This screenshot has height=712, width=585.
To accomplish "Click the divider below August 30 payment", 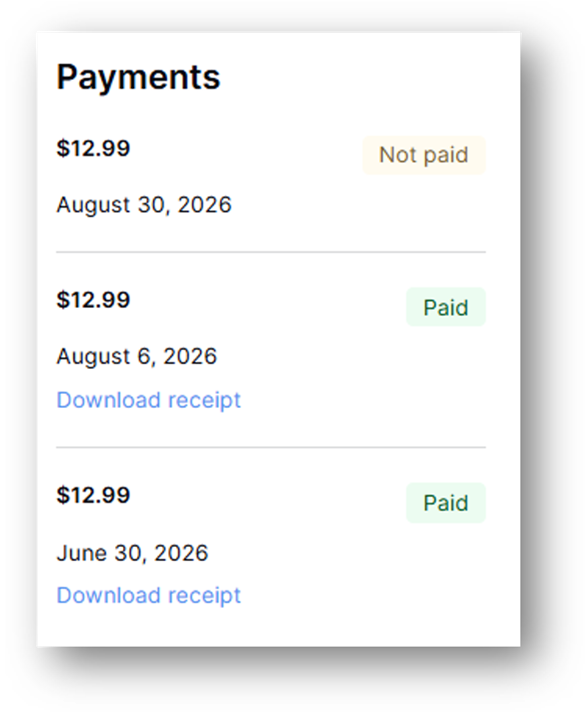I will [271, 252].
